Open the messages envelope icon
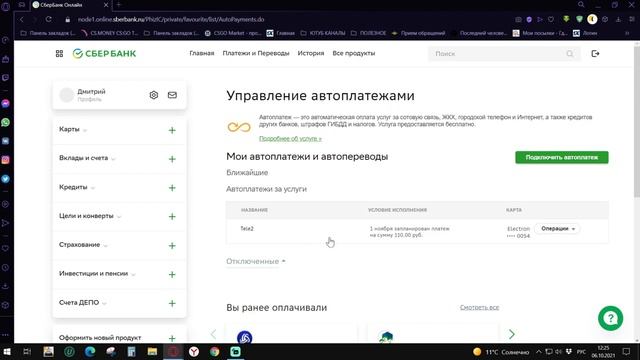 click(172, 95)
